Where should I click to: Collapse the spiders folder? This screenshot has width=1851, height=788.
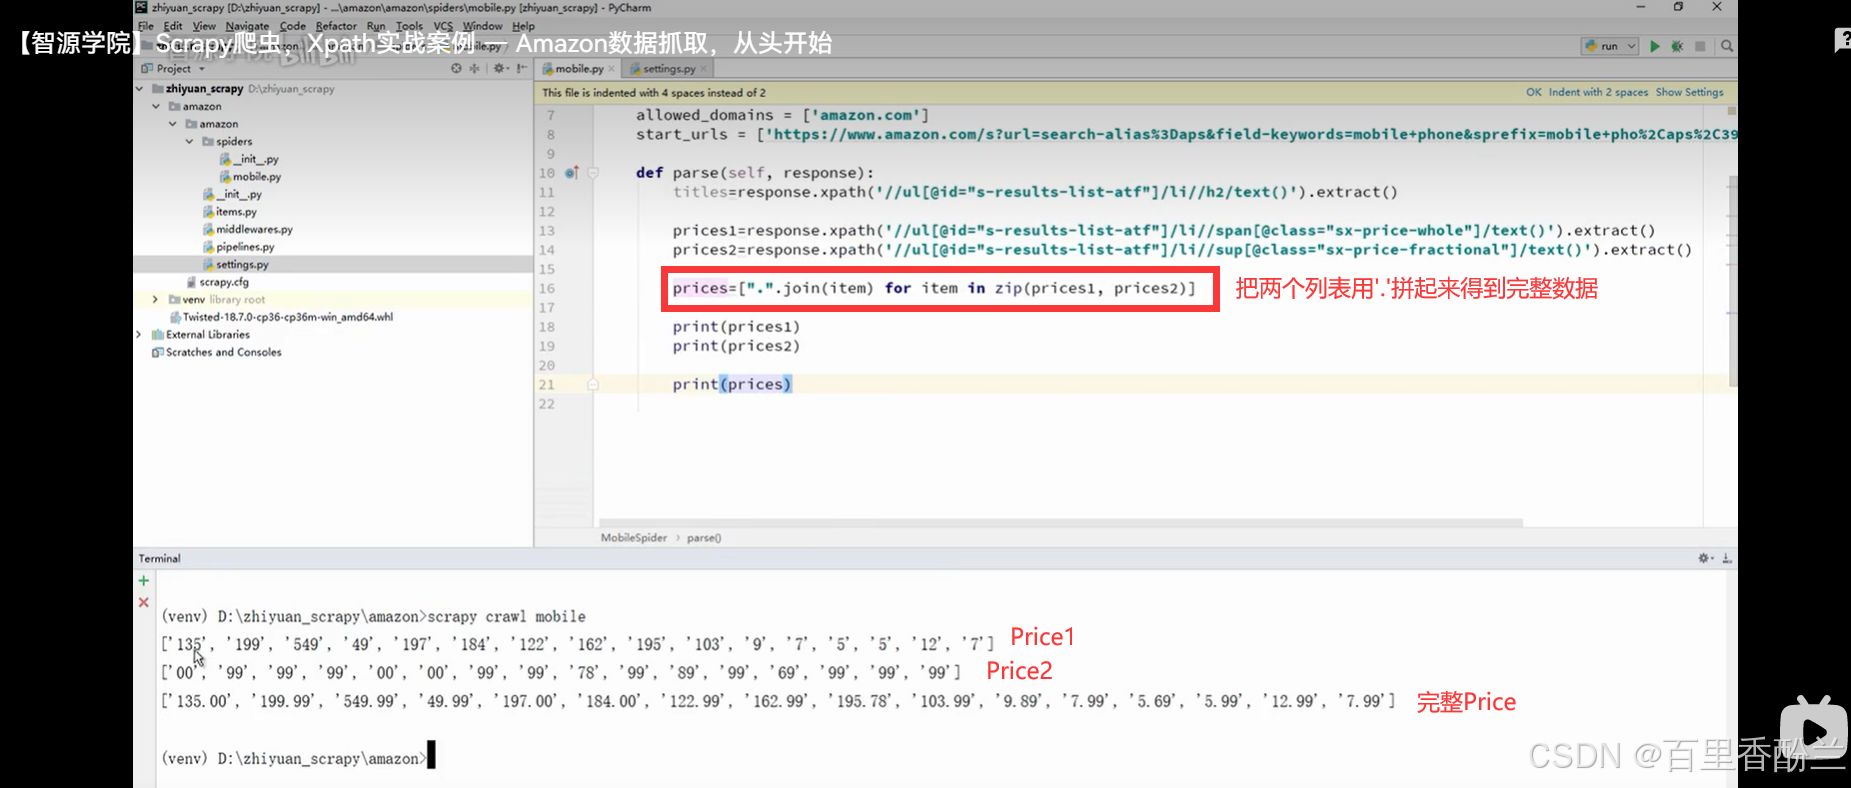(190, 142)
